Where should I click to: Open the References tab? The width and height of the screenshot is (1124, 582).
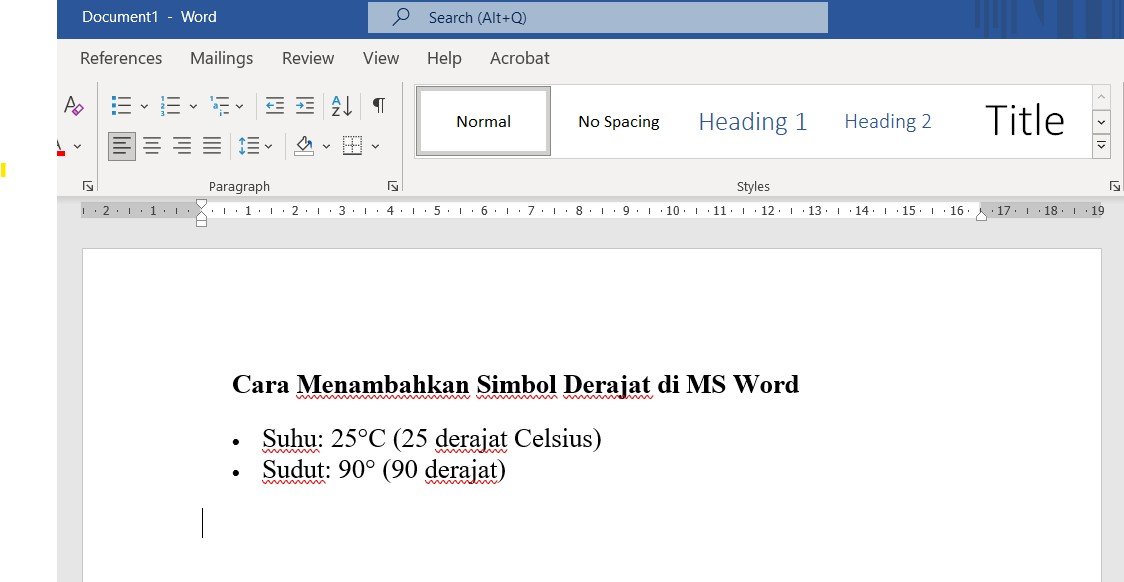coord(121,58)
